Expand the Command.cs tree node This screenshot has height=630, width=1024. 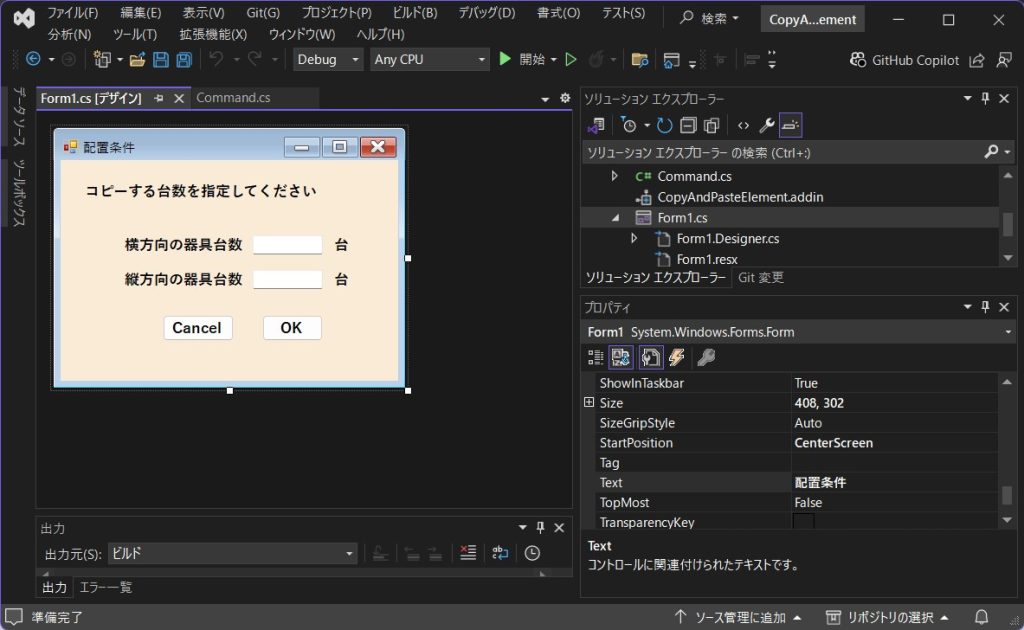[x=615, y=176]
